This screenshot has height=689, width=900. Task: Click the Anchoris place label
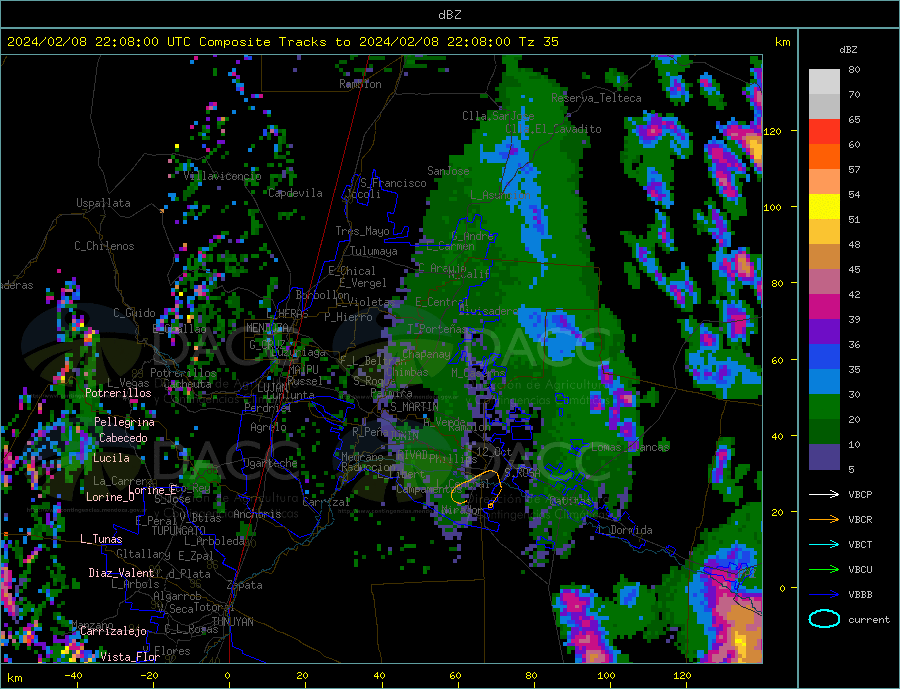click(257, 514)
